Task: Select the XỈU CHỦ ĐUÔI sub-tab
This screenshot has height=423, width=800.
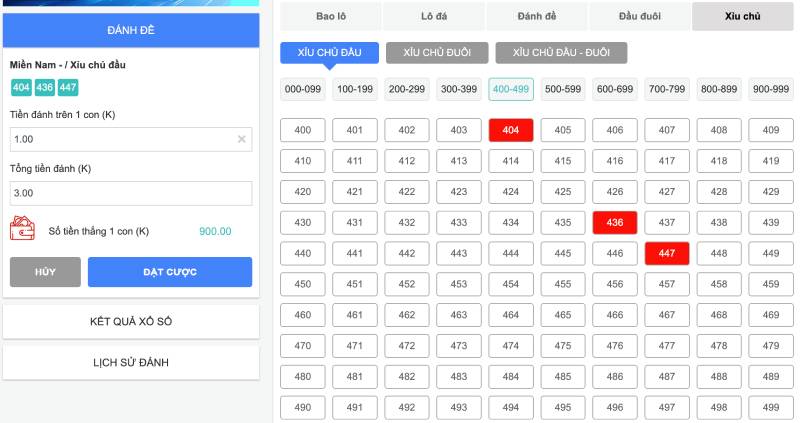Action: 437,52
